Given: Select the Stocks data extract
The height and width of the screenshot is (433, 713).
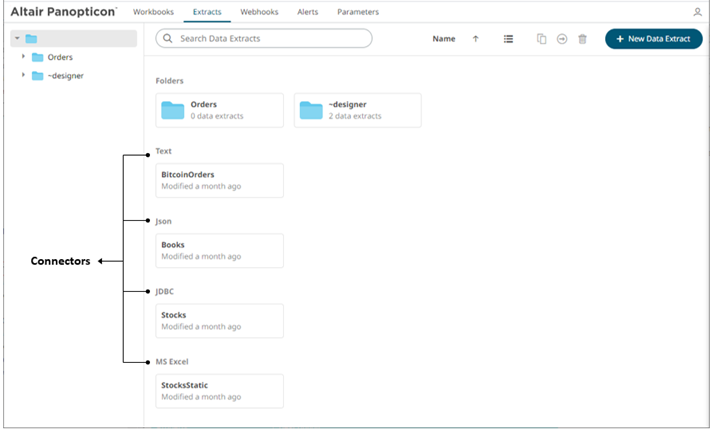Looking at the screenshot, I should 220,321.
